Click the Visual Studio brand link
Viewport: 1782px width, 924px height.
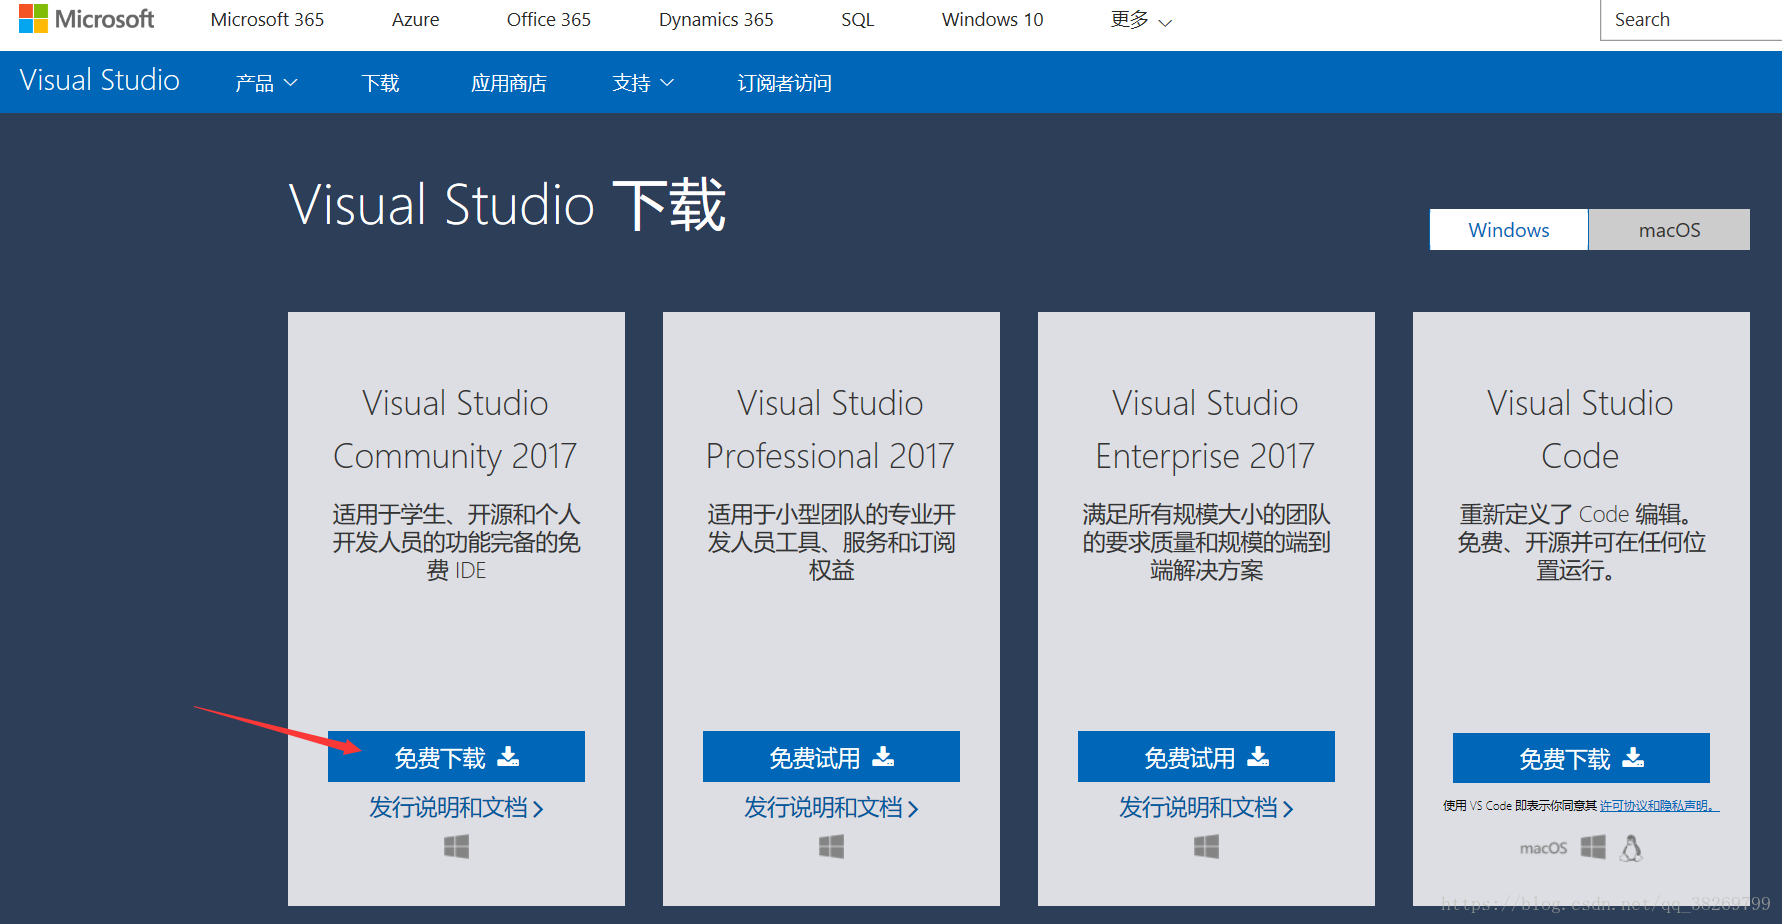pyautogui.click(x=99, y=80)
